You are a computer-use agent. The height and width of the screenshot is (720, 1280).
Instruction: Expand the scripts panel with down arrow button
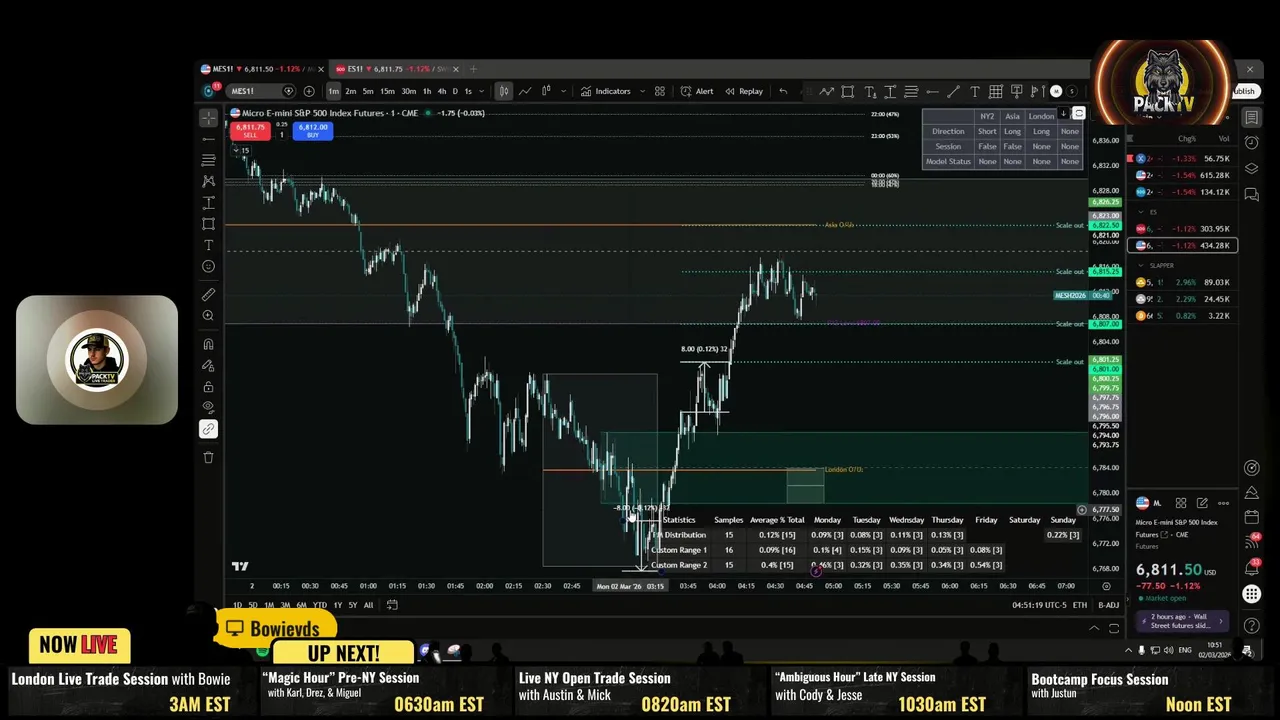click(x=1064, y=113)
